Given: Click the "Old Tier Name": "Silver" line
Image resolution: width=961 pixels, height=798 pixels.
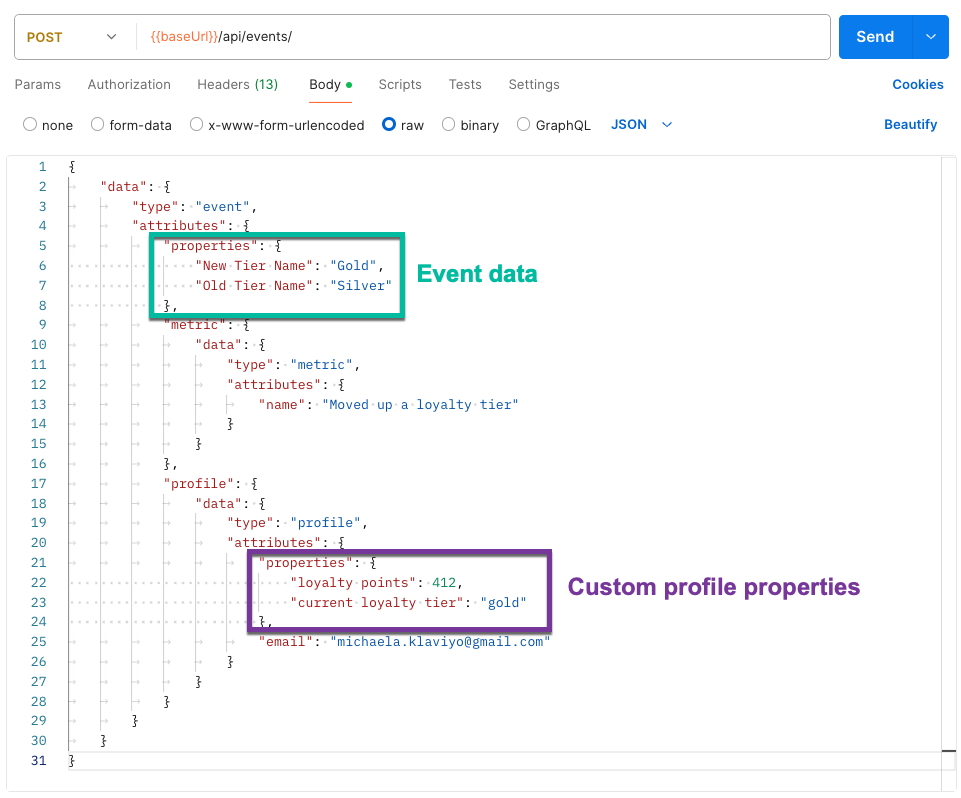Looking at the screenshot, I should point(293,286).
